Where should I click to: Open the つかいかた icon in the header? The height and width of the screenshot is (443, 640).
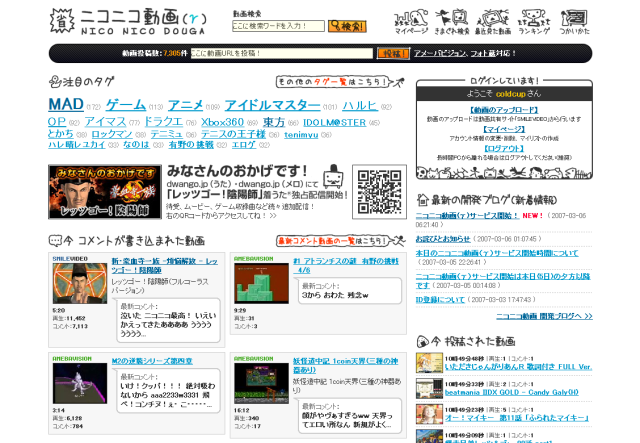click(x=574, y=22)
